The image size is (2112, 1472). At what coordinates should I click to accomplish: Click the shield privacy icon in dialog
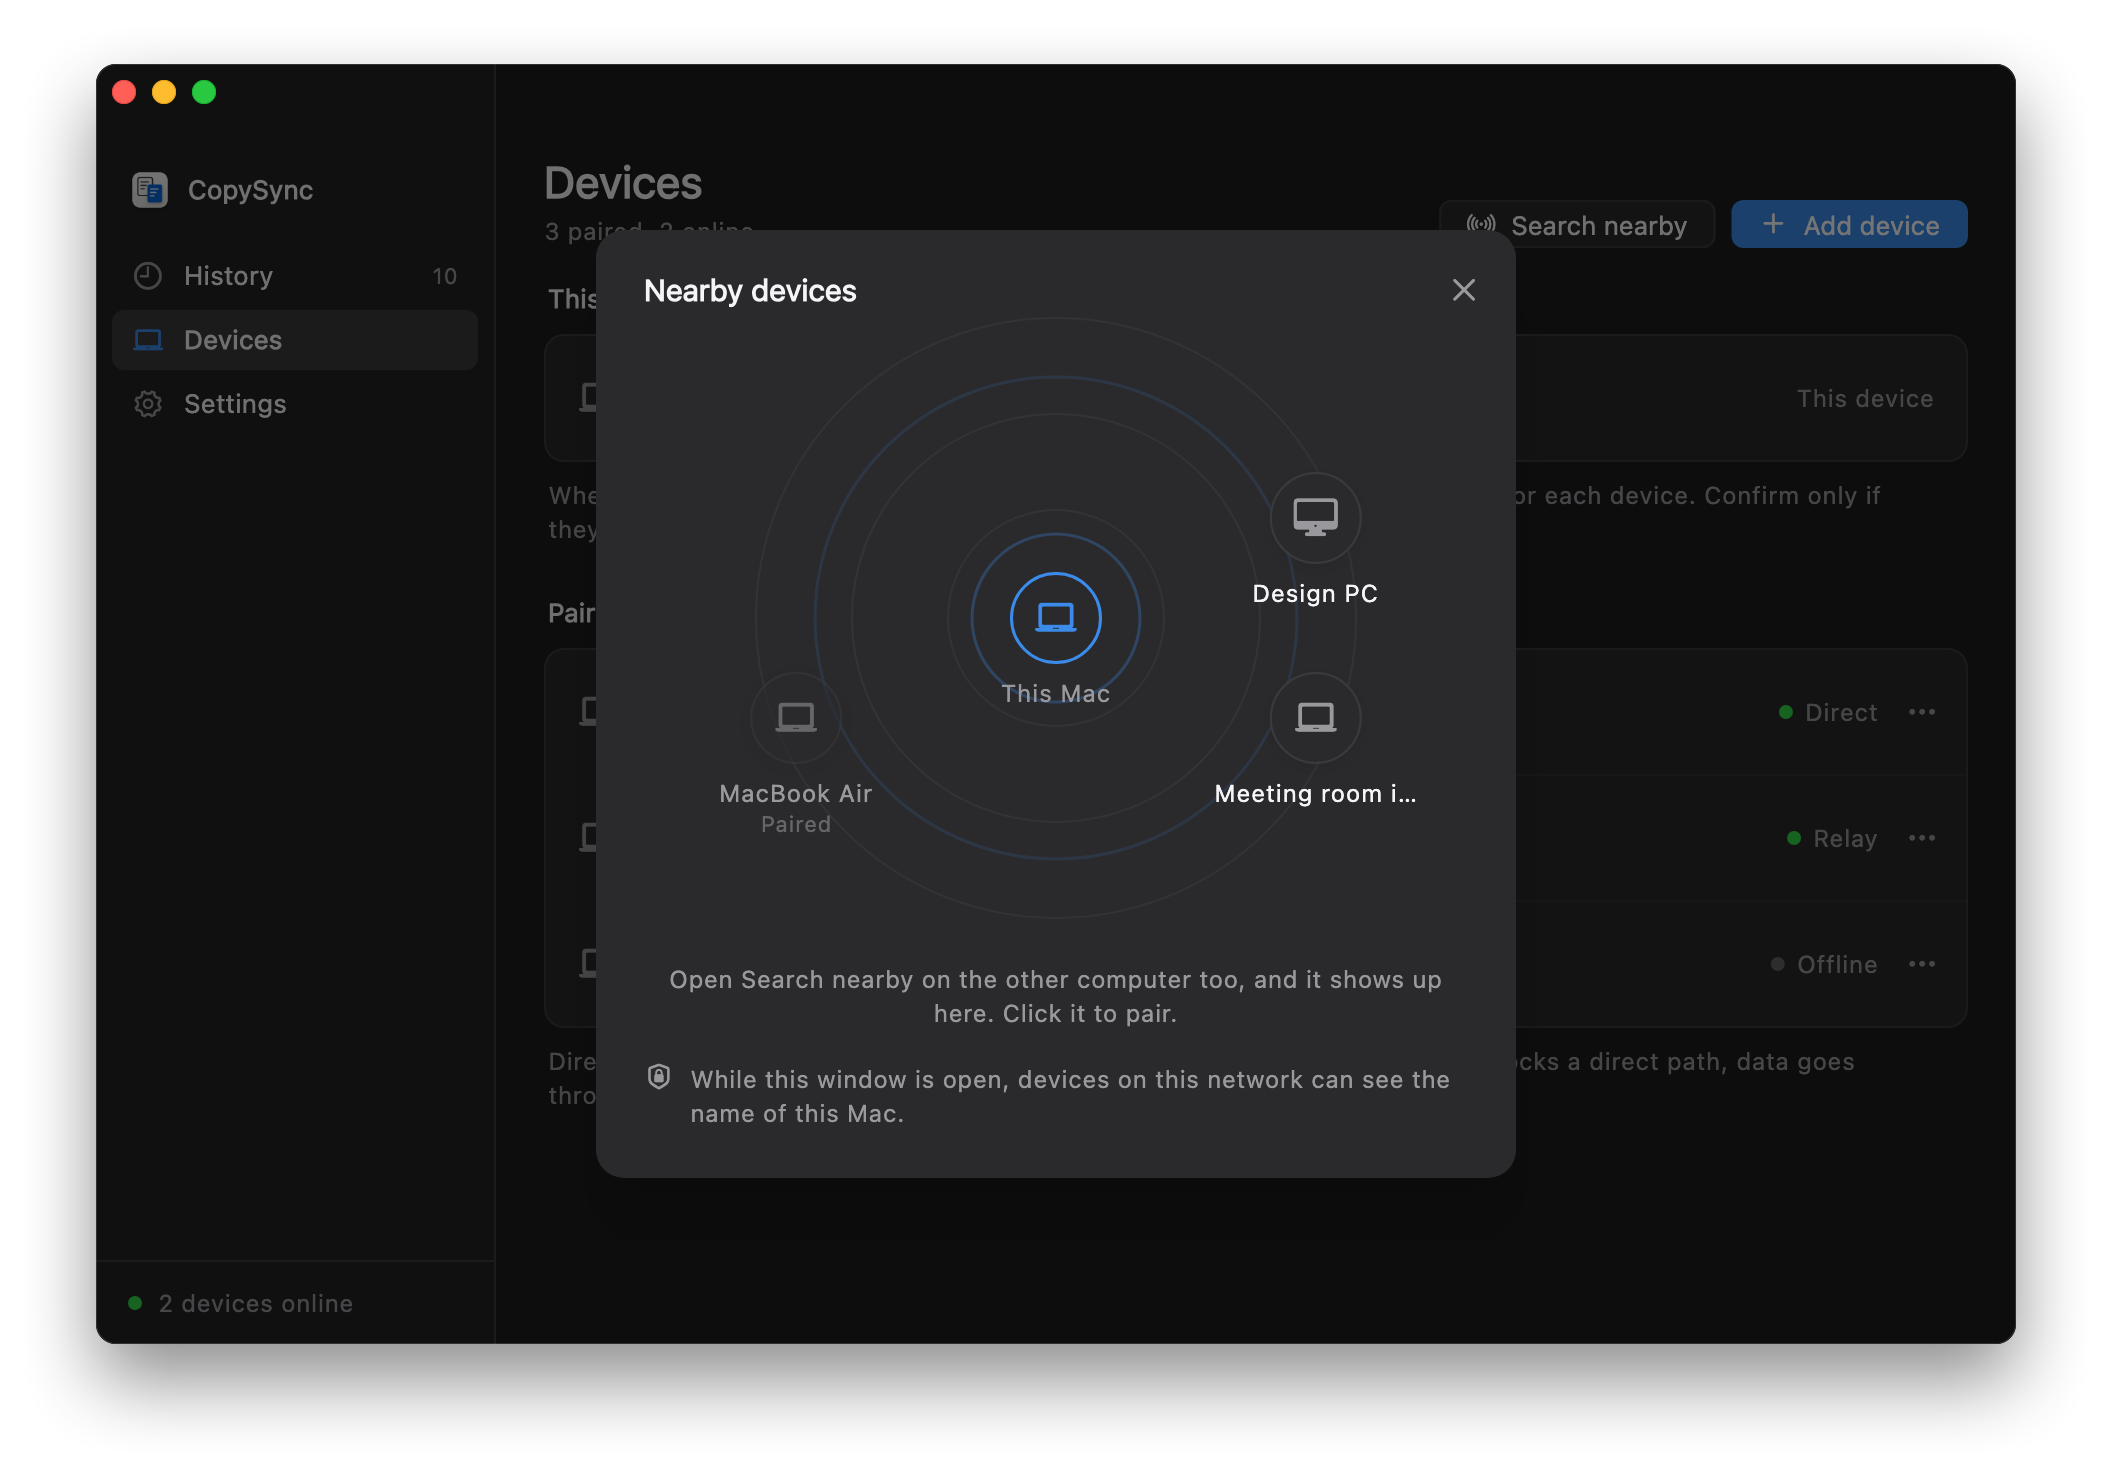click(658, 1077)
